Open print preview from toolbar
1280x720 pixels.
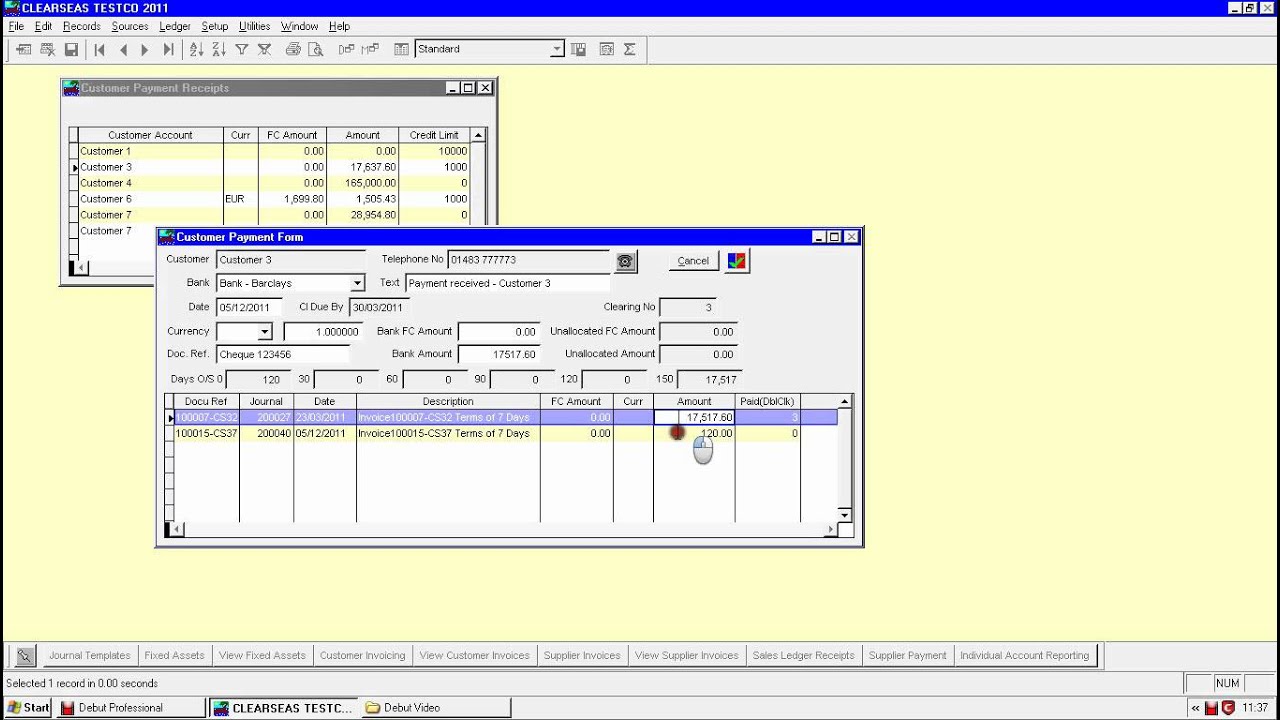click(316, 49)
